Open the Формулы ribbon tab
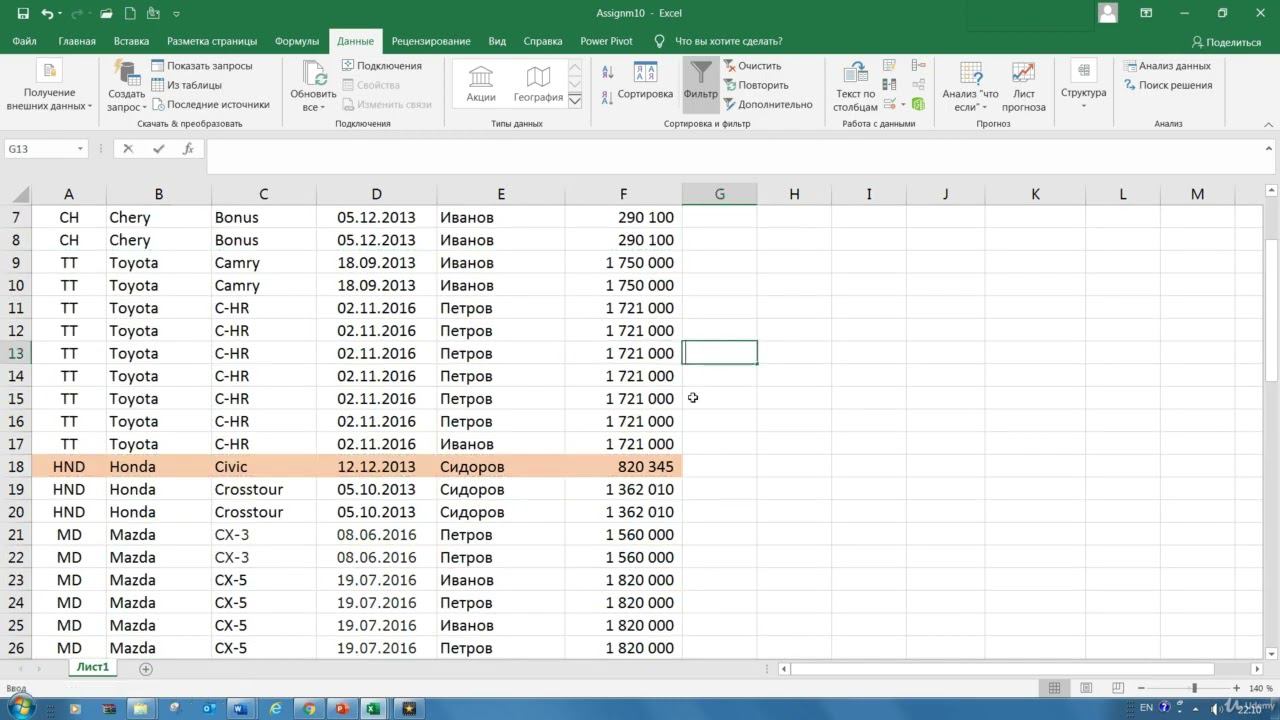Viewport: 1280px width, 720px height. click(x=297, y=41)
